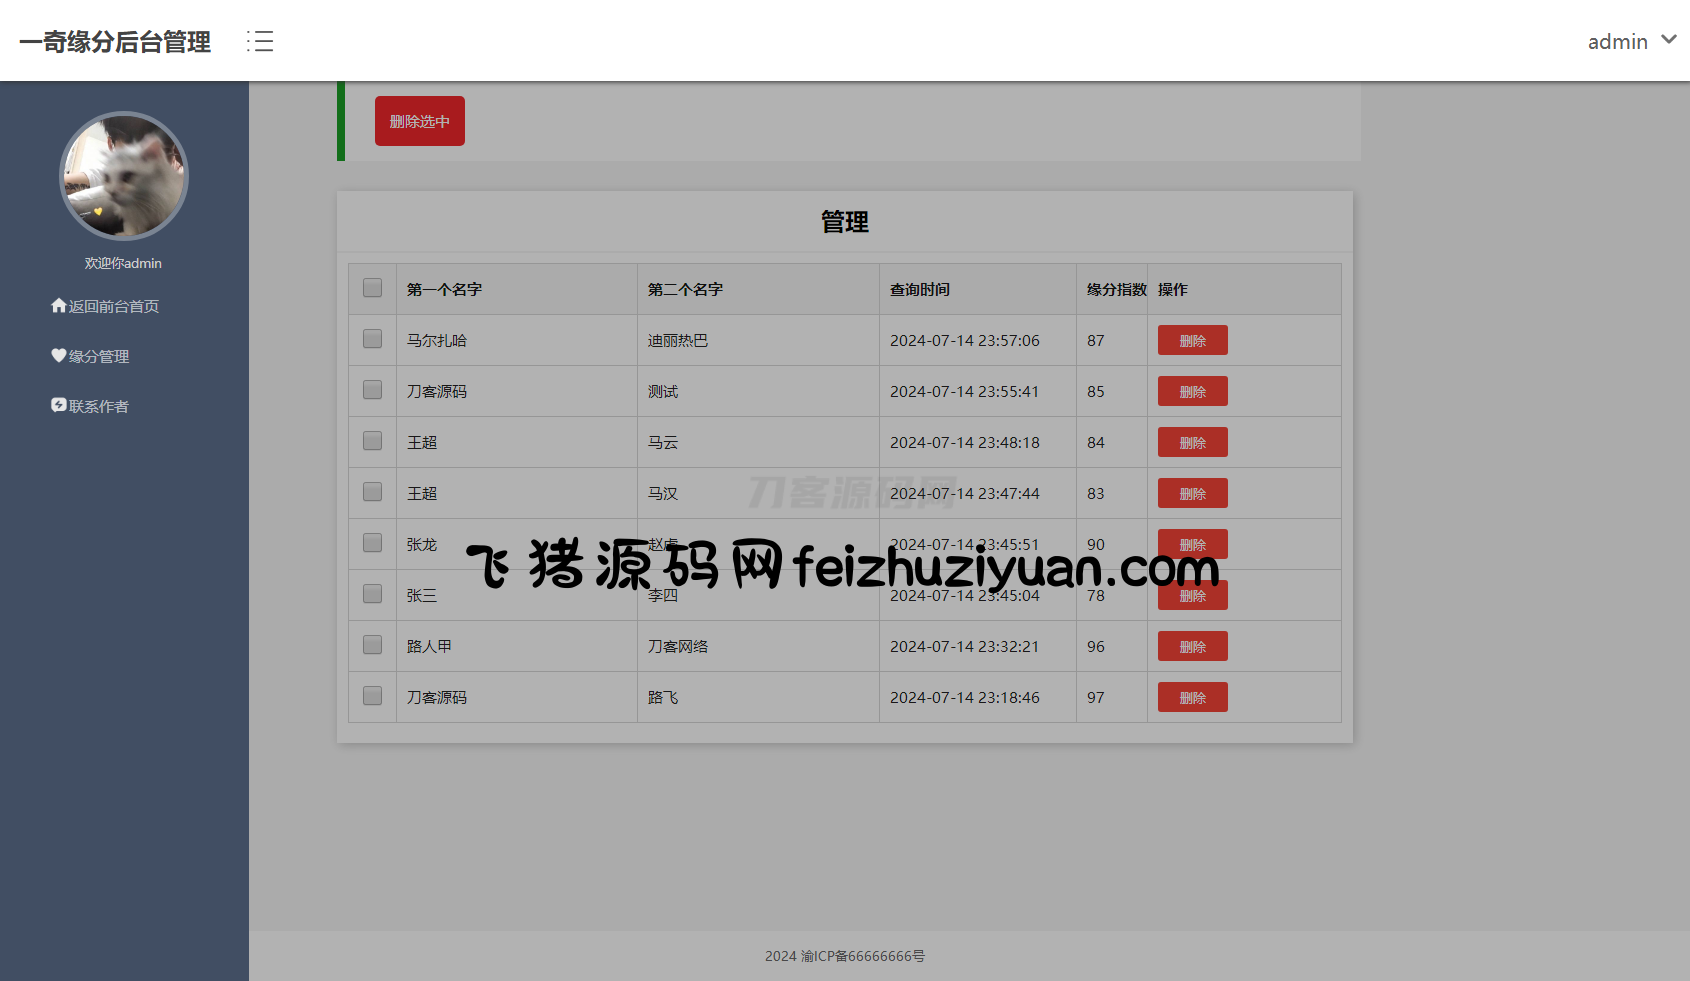The width and height of the screenshot is (1690, 981).
Task: Check the box for 王超 and 马云 row
Action: tap(372, 441)
